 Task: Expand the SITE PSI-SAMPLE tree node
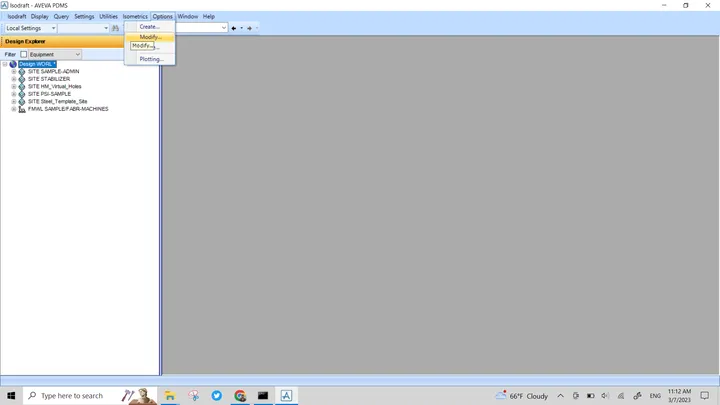point(14,94)
